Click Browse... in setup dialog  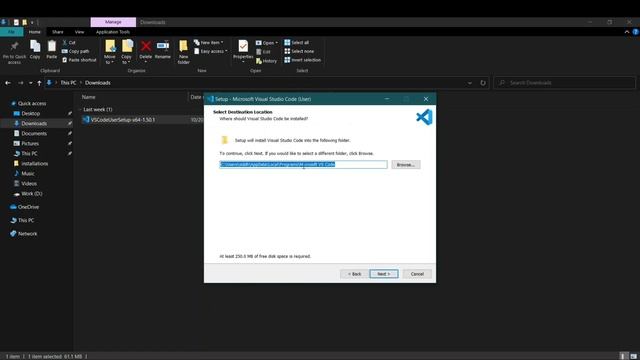[406, 165]
